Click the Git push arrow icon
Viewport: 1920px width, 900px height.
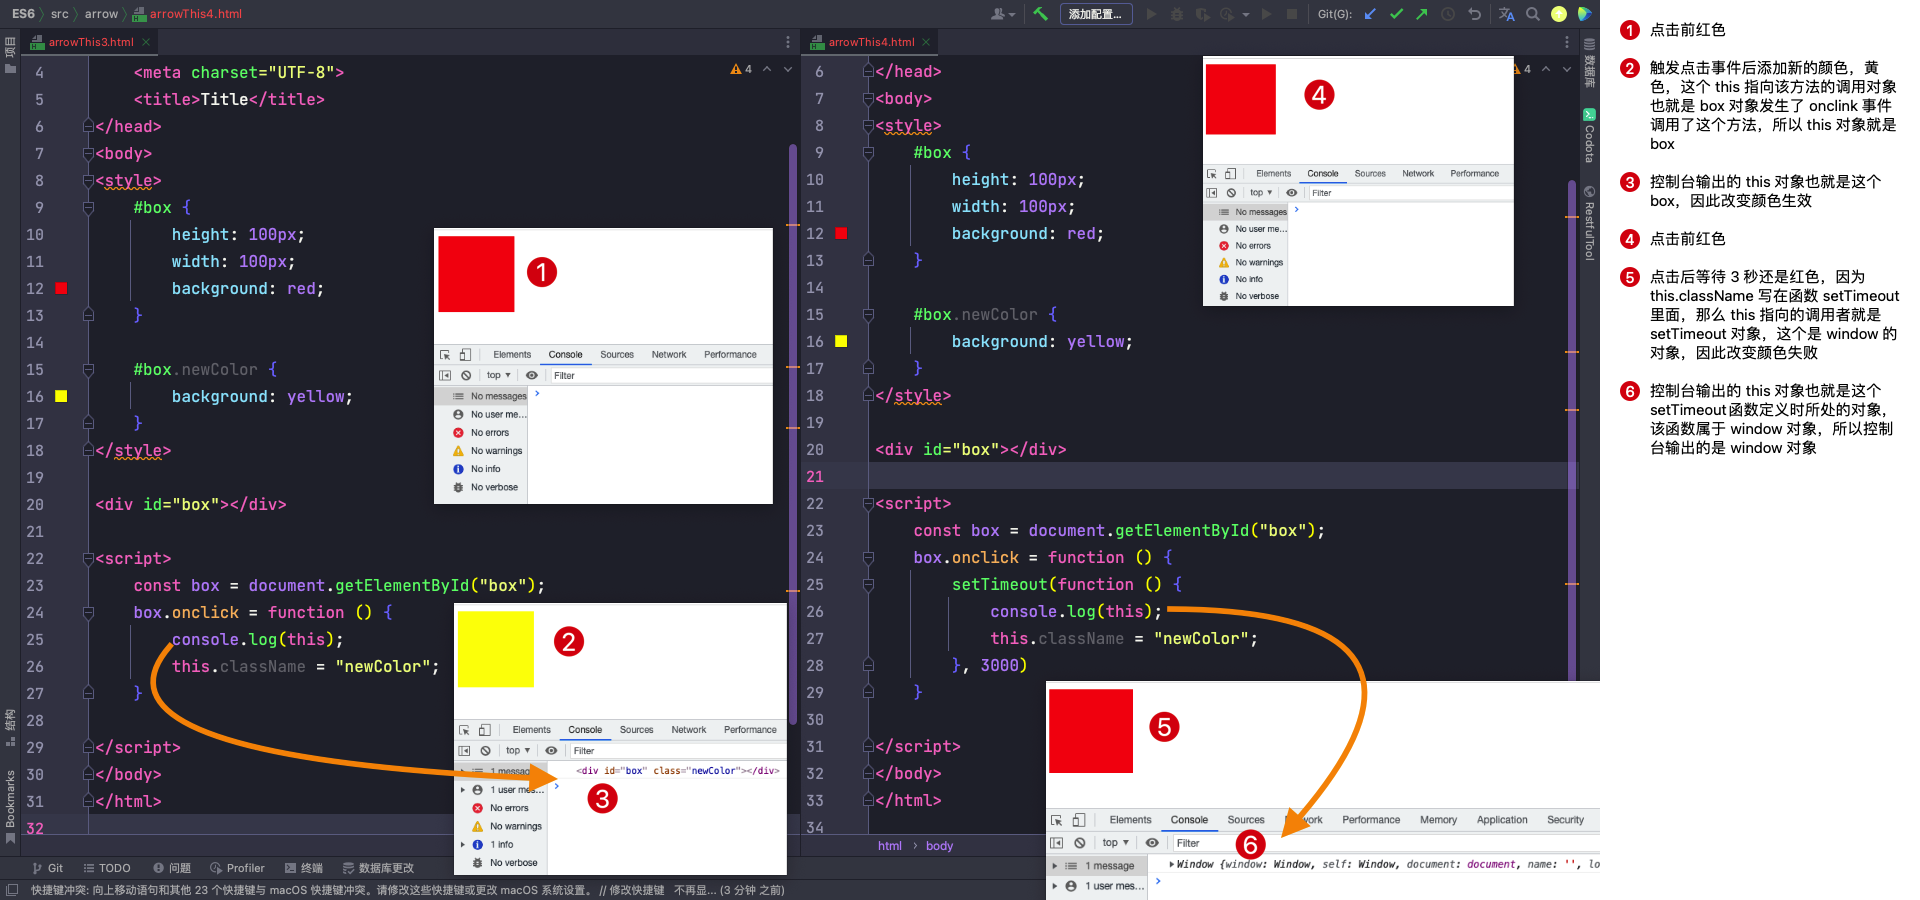pos(1422,14)
